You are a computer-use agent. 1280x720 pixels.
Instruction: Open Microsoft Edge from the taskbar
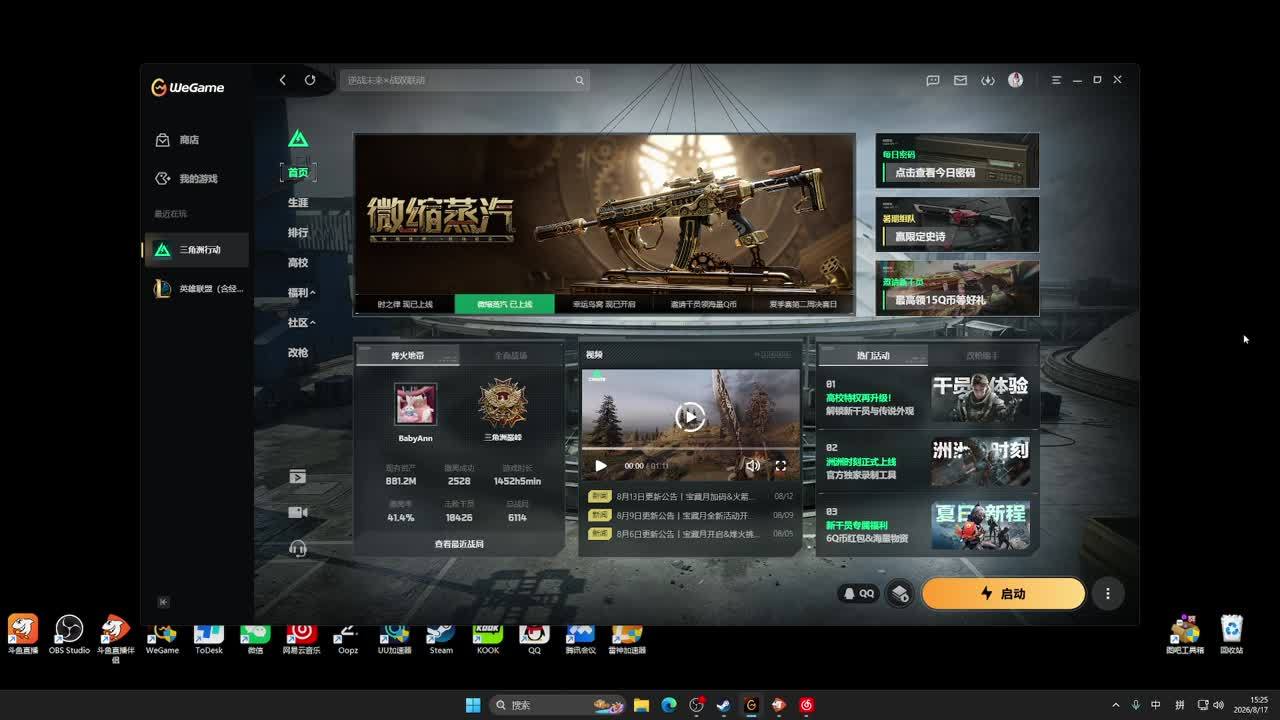pos(669,705)
